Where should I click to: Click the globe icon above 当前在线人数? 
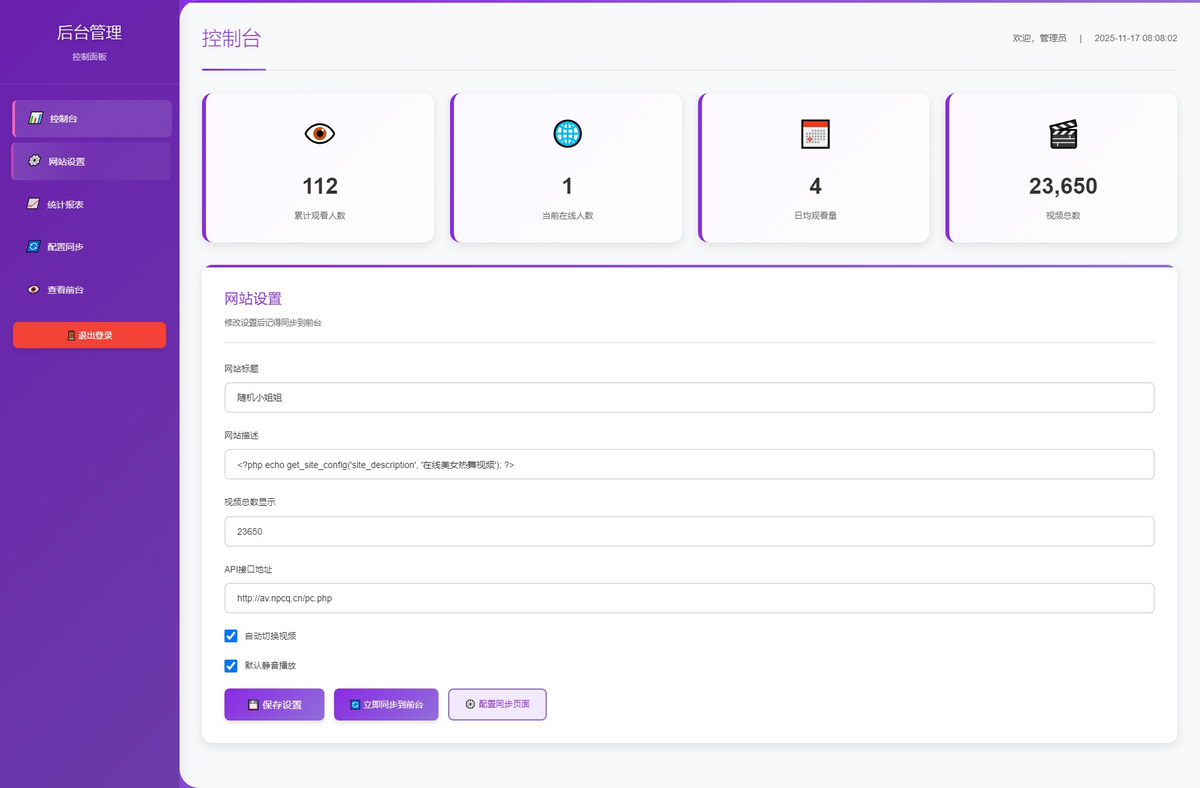coord(567,134)
